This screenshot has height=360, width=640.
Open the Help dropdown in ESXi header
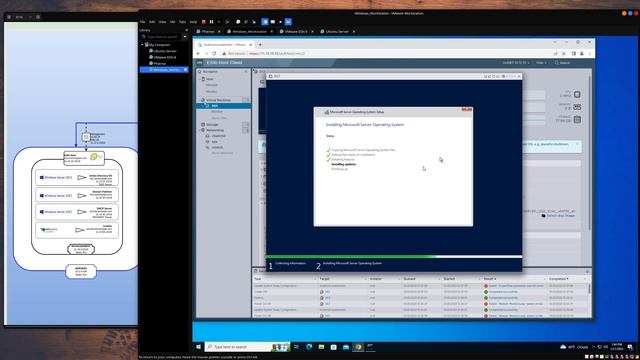pos(541,63)
